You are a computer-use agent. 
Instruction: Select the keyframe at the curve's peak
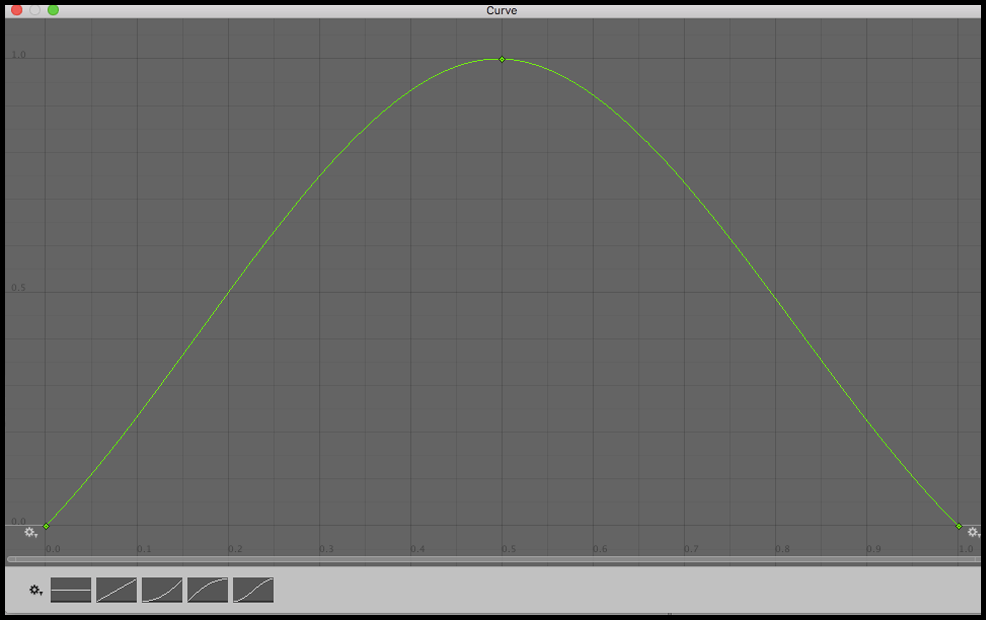[x=501, y=60]
